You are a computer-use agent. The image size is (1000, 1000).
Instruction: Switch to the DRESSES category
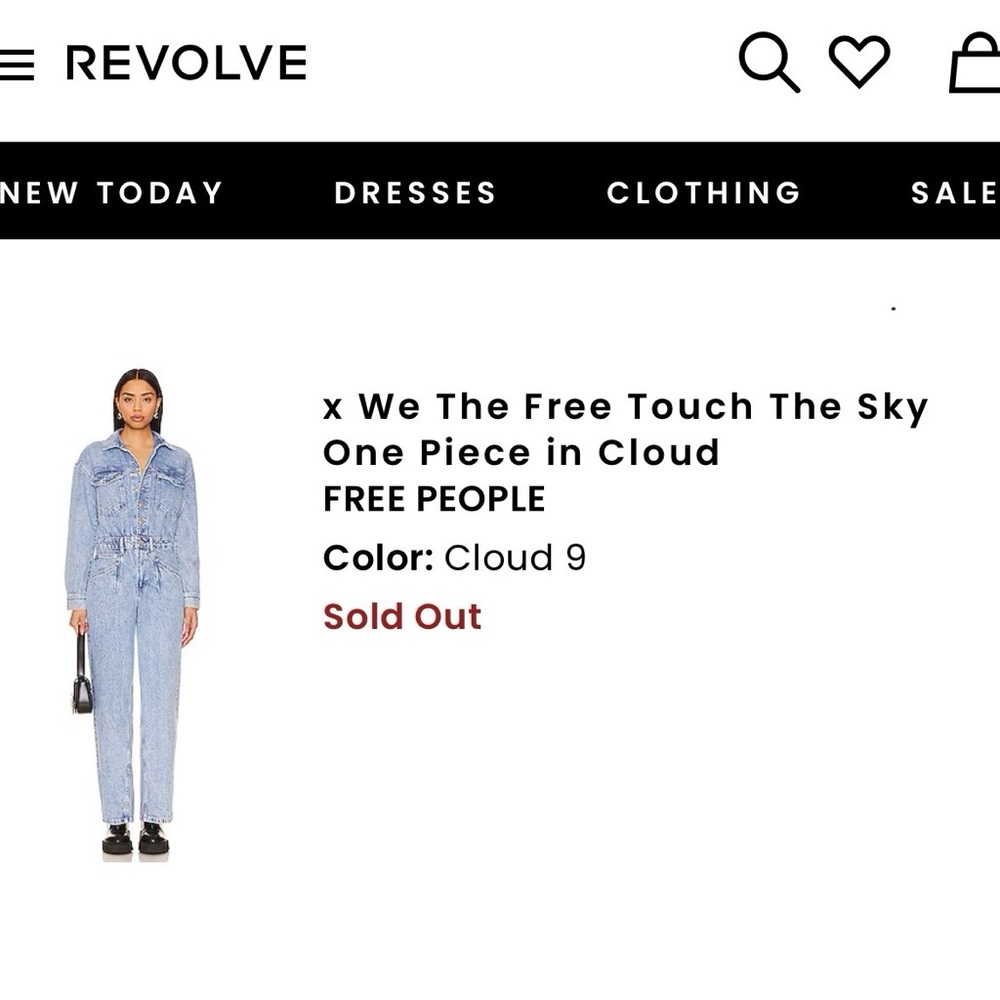[x=416, y=192]
